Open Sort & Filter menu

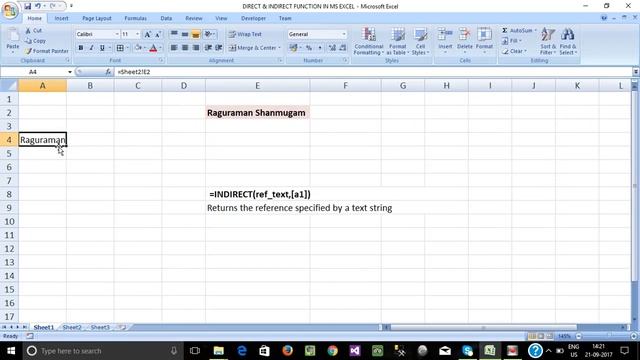click(x=548, y=41)
